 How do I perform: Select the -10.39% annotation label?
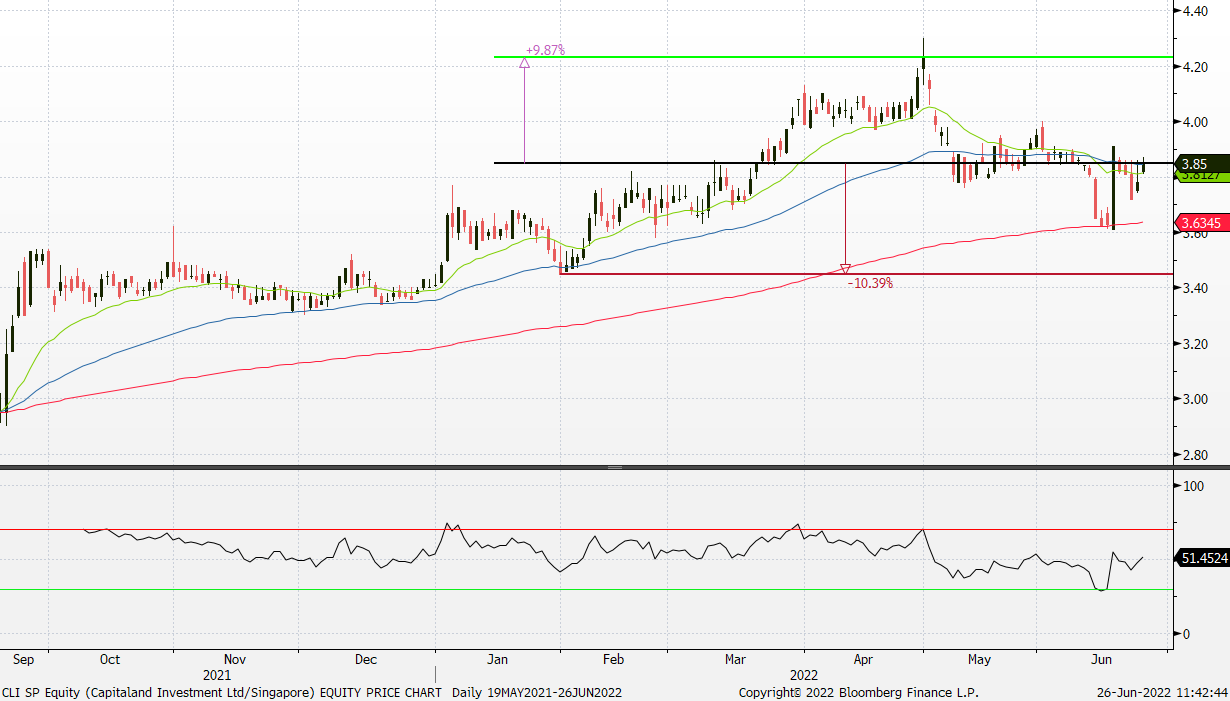click(870, 284)
